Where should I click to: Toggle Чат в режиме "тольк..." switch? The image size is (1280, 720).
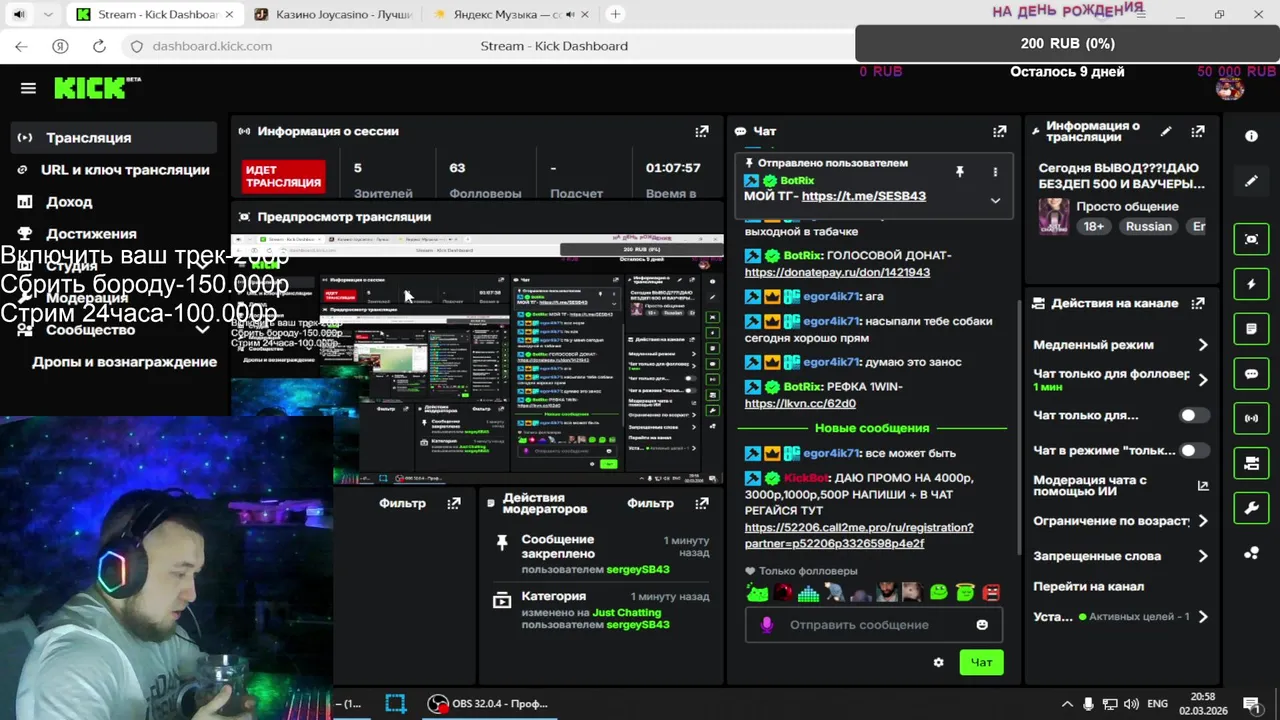pos(1194,450)
